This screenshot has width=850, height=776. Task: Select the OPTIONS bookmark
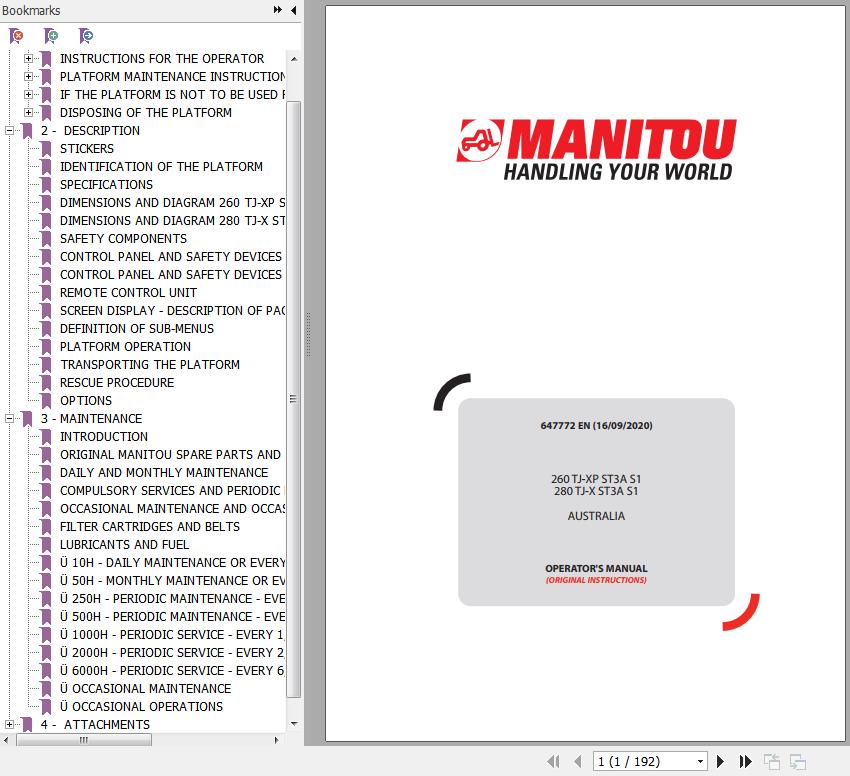click(x=86, y=400)
